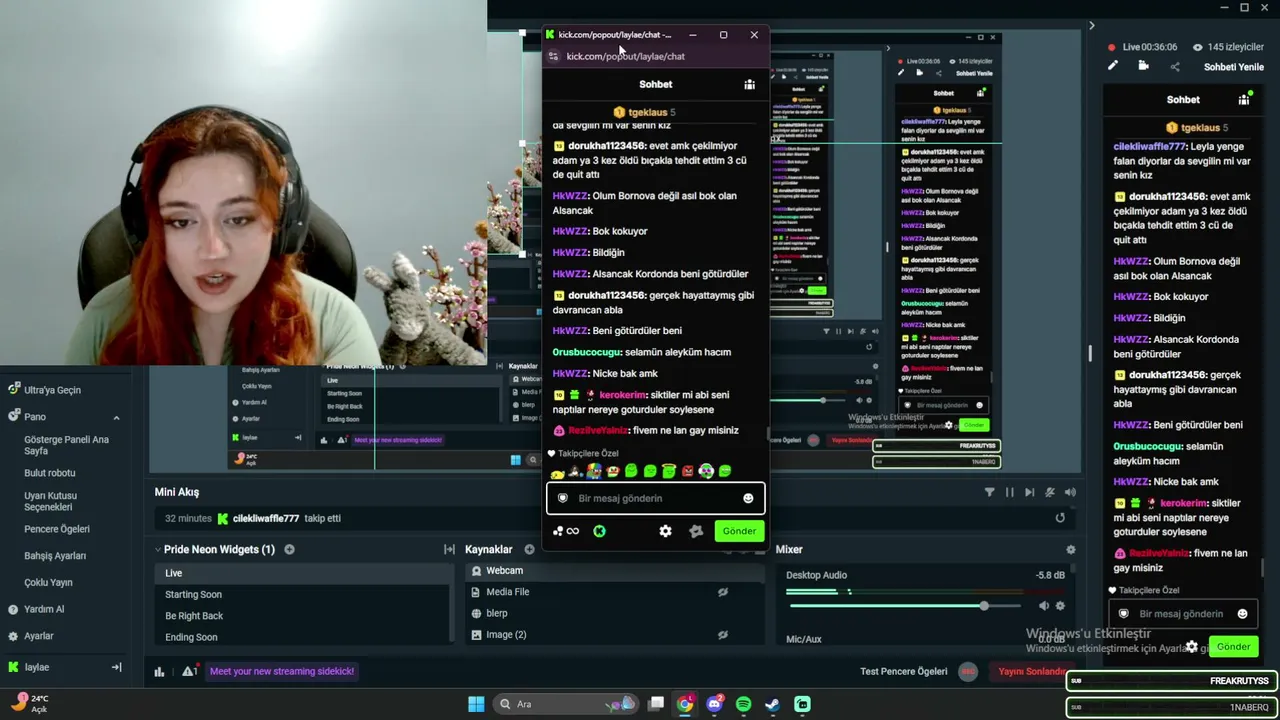Viewport: 1280px width, 720px height.
Task: Pause the Mini Akış alert queue
Action: pos(1009,492)
